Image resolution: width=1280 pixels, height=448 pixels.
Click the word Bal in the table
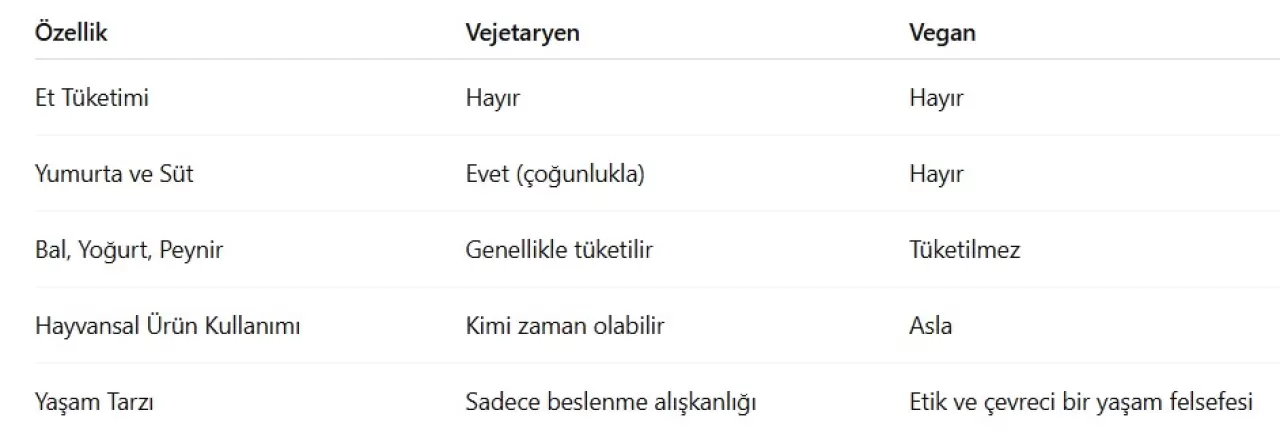click(x=50, y=250)
